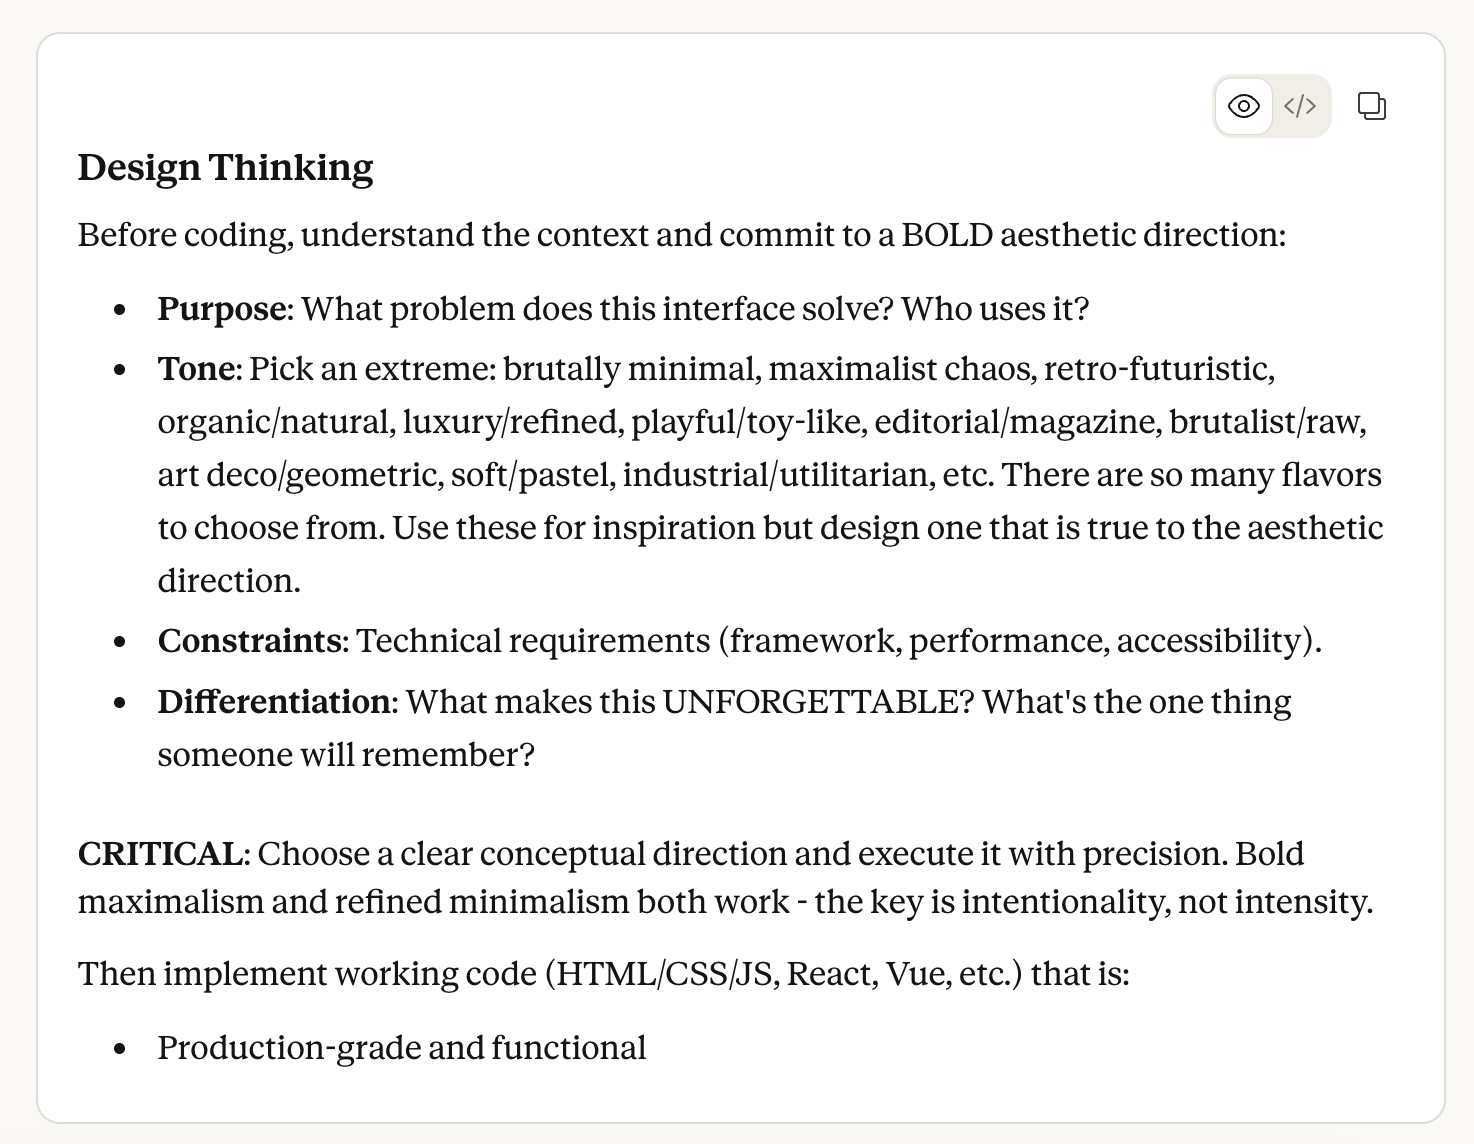Viewport: 1474px width, 1144px height.
Task: Click the word UNFORGETTABLE
Action: coord(817,702)
